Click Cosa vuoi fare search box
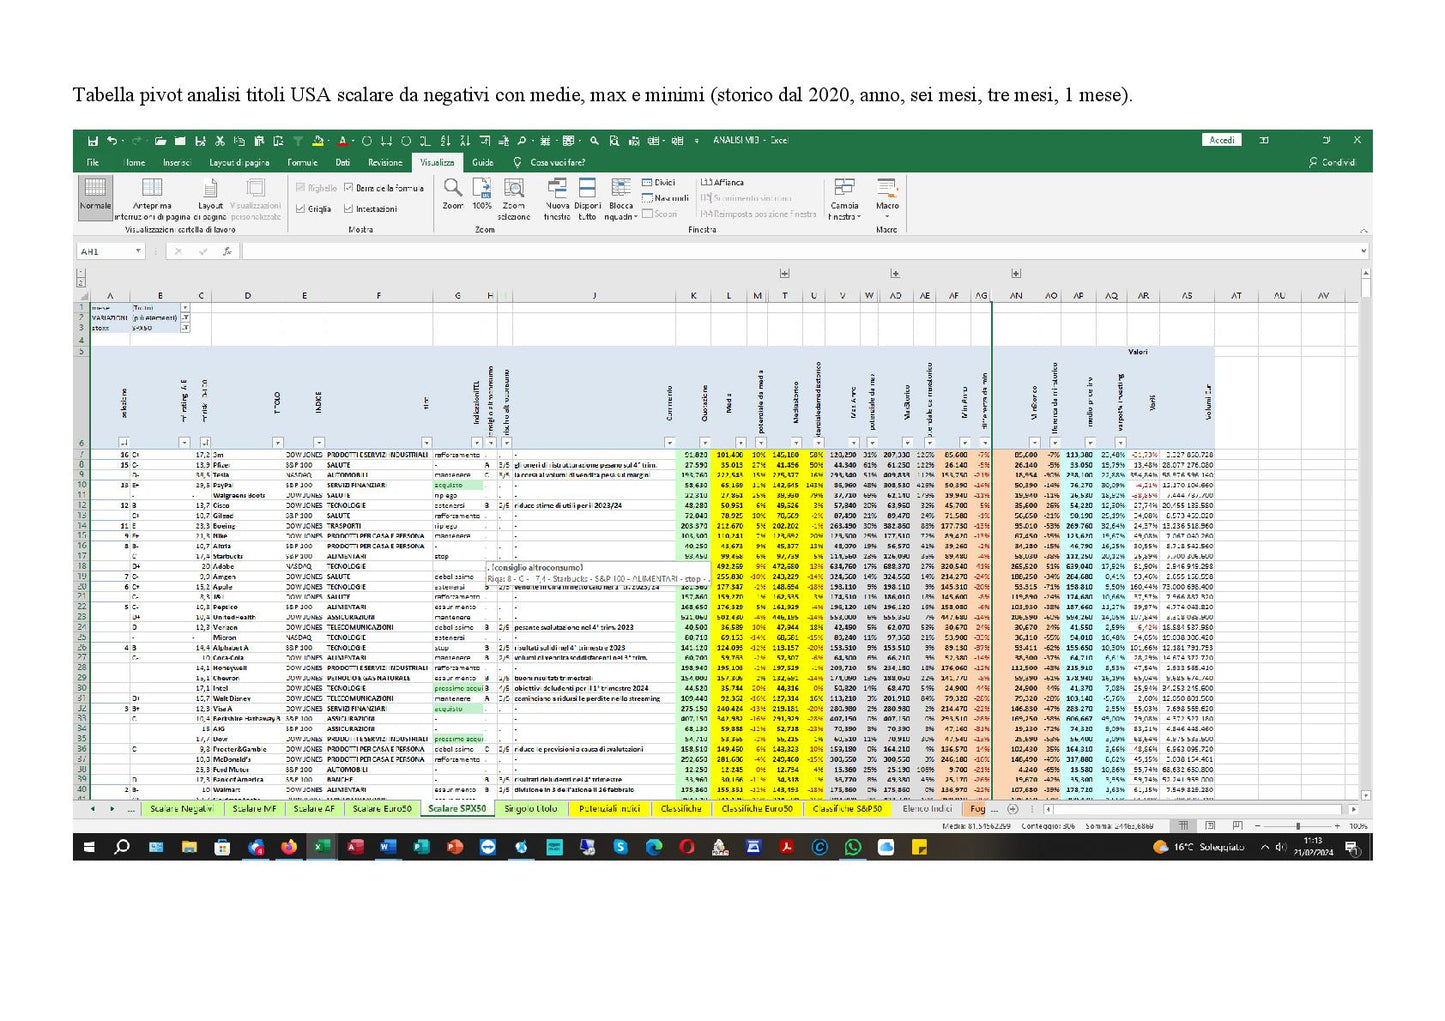The image size is (1445, 1021). (x=550, y=162)
